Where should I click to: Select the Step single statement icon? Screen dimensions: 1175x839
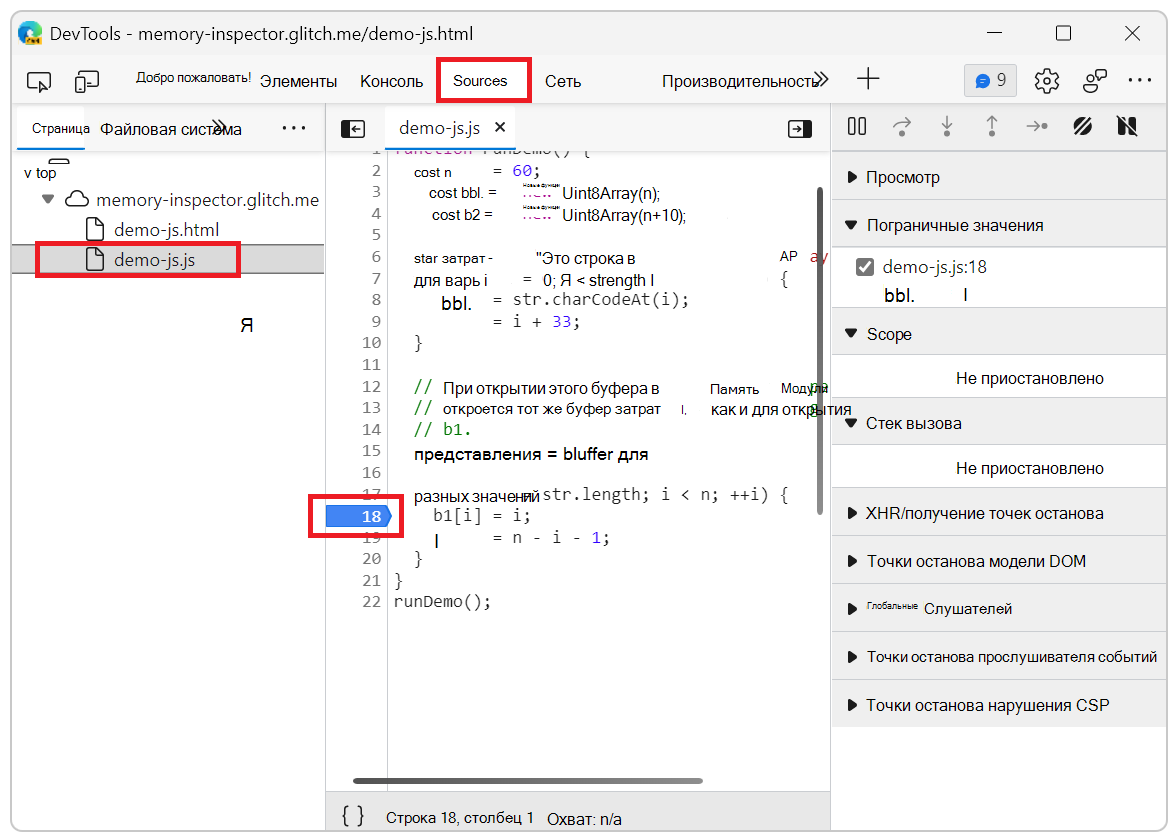[1037, 126]
